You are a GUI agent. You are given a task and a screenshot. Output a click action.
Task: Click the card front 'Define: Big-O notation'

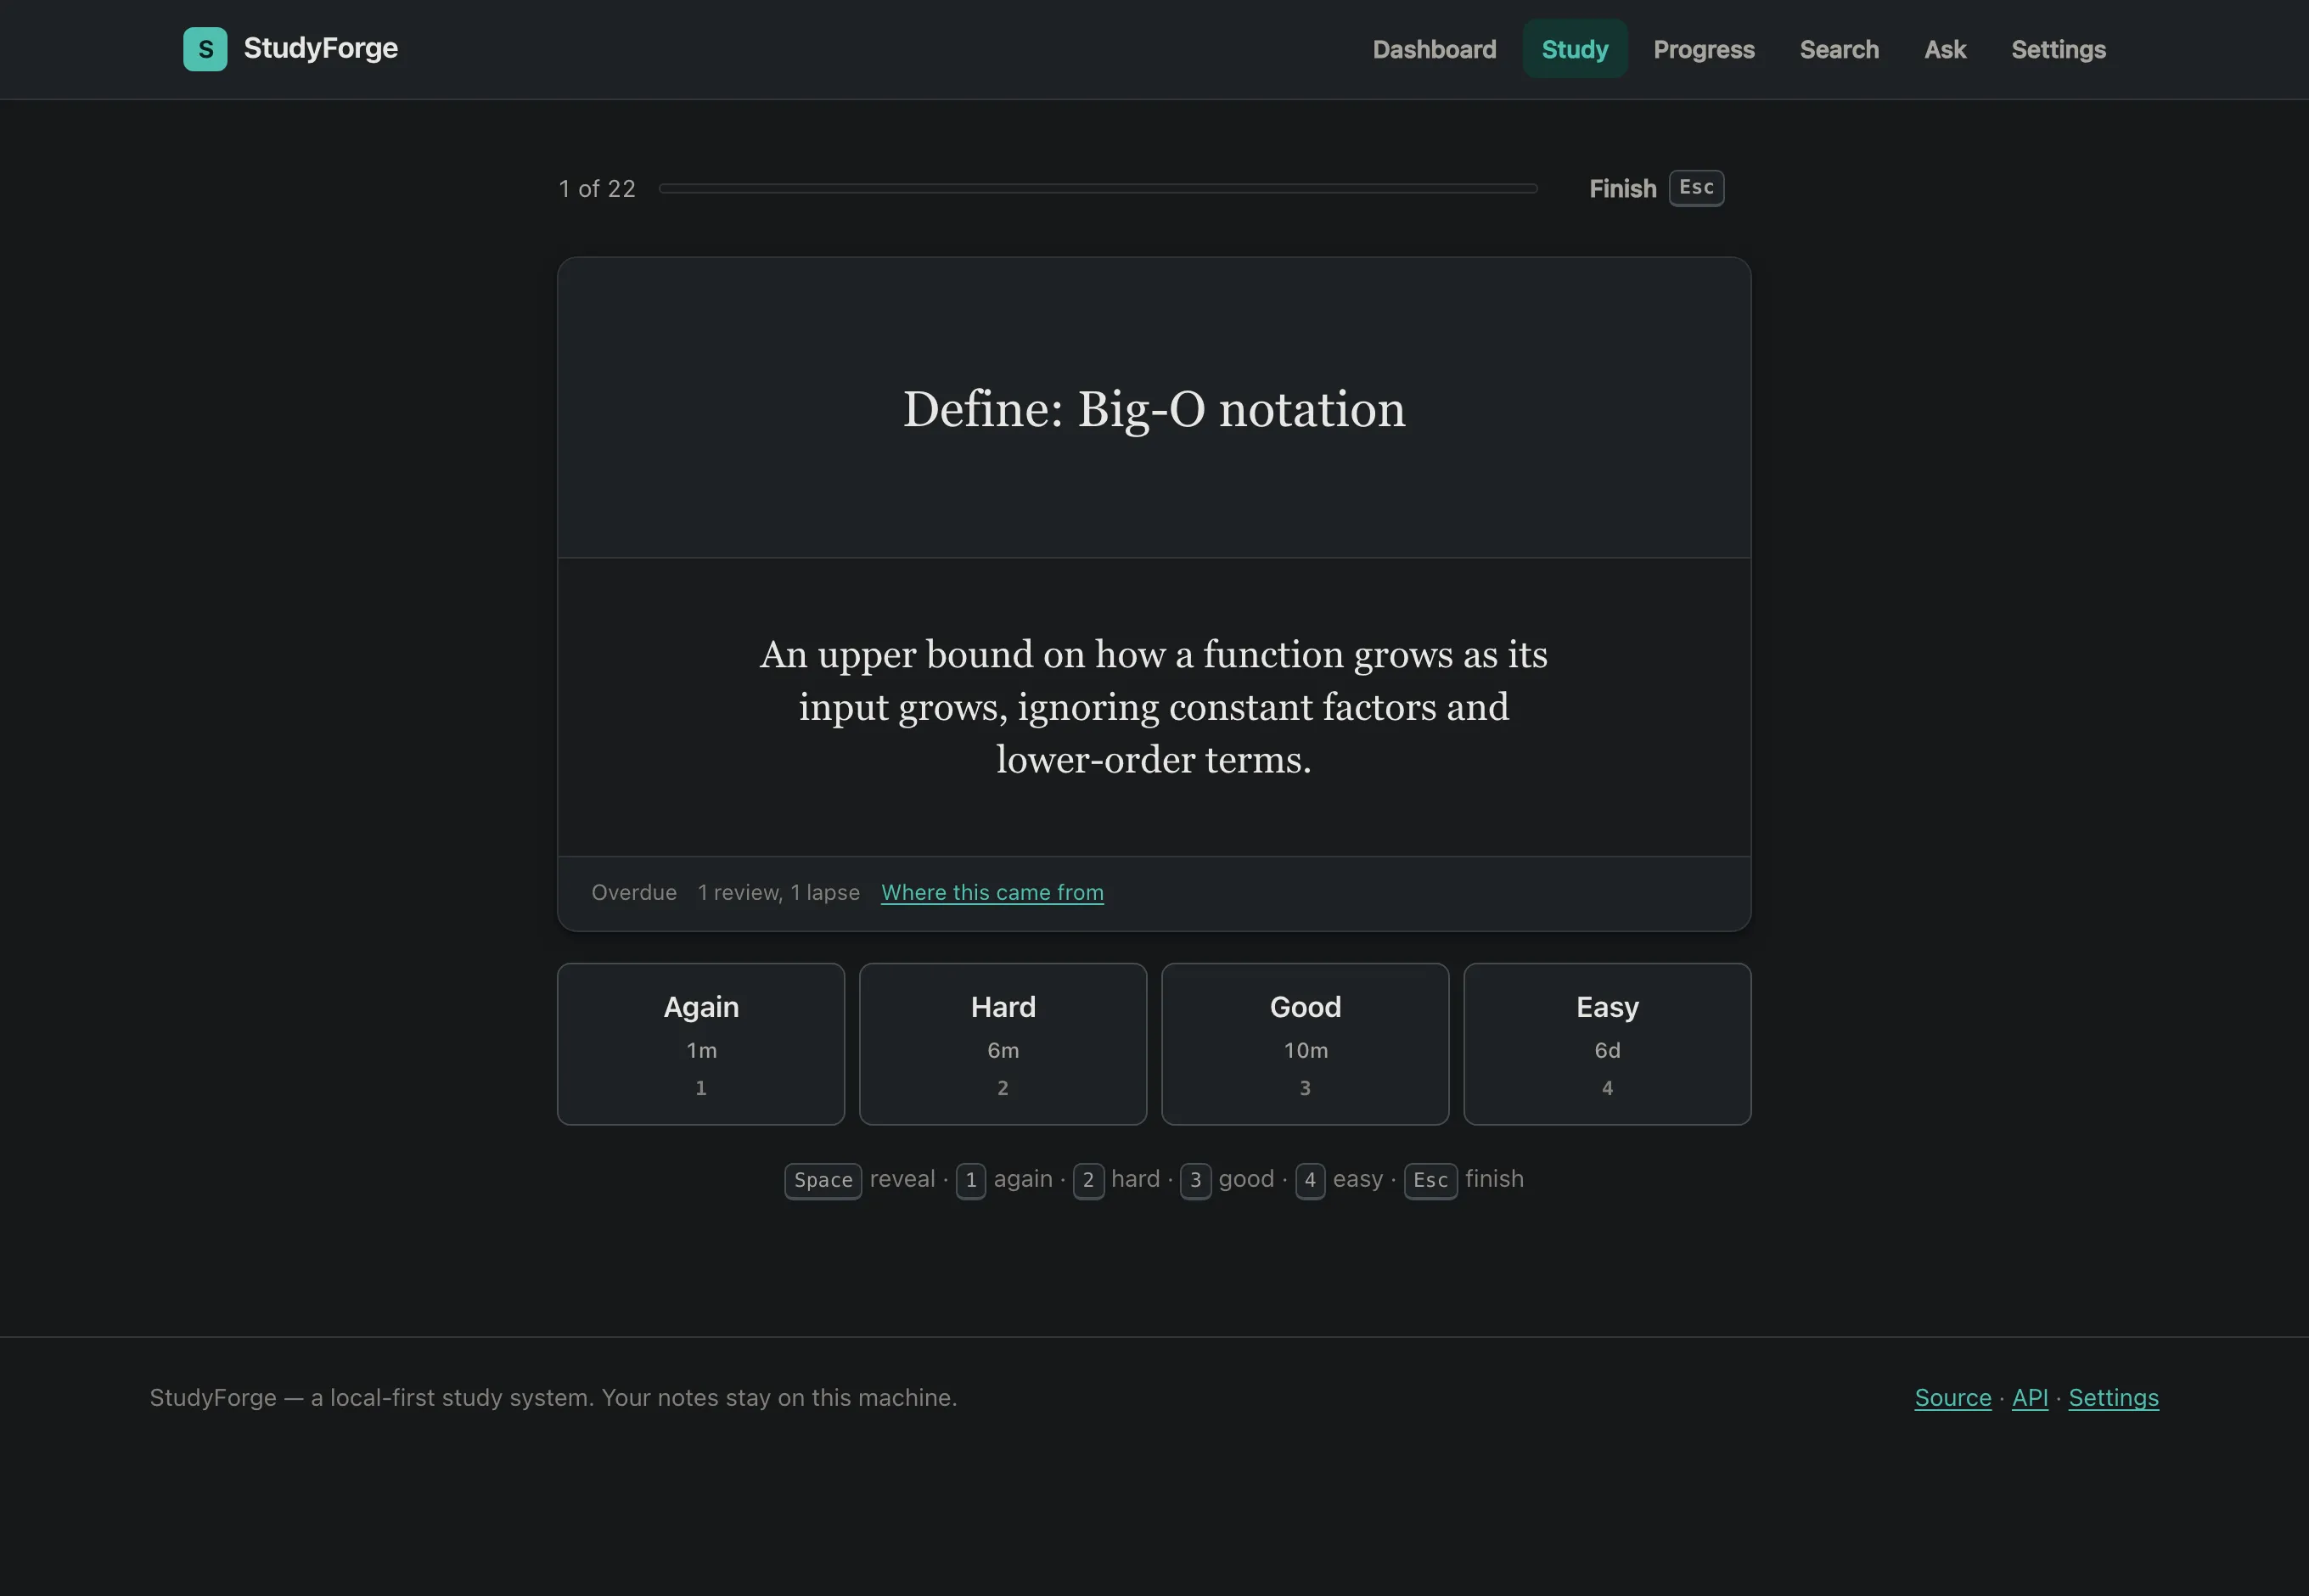tap(1154, 409)
